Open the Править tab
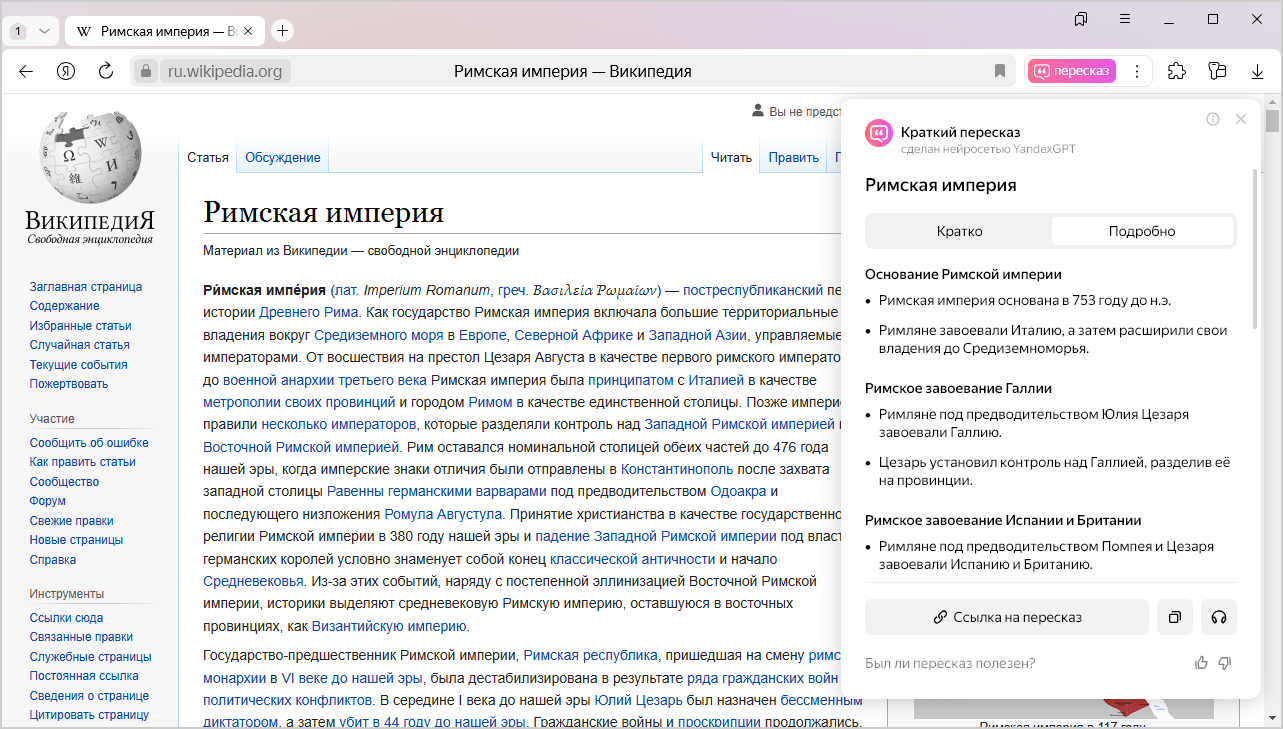The width and height of the screenshot is (1283, 729). (793, 157)
